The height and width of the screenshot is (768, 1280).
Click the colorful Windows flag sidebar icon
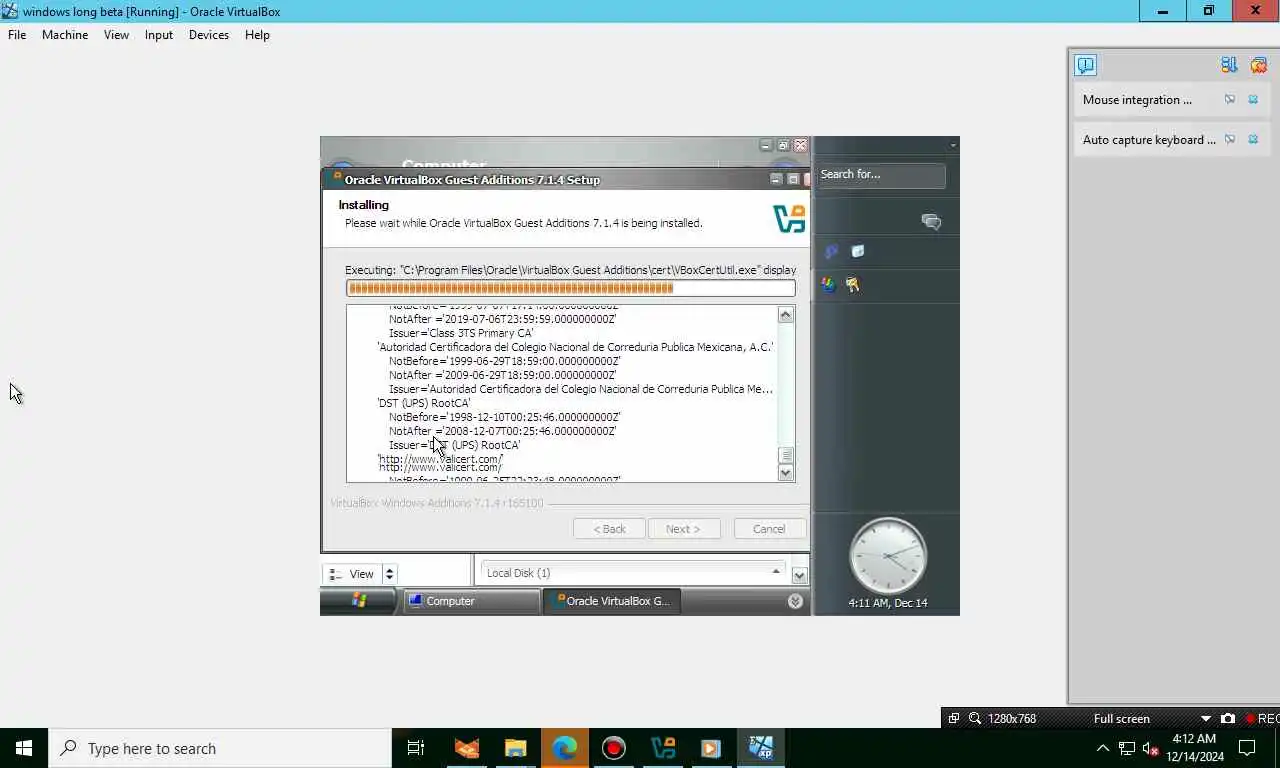(828, 284)
